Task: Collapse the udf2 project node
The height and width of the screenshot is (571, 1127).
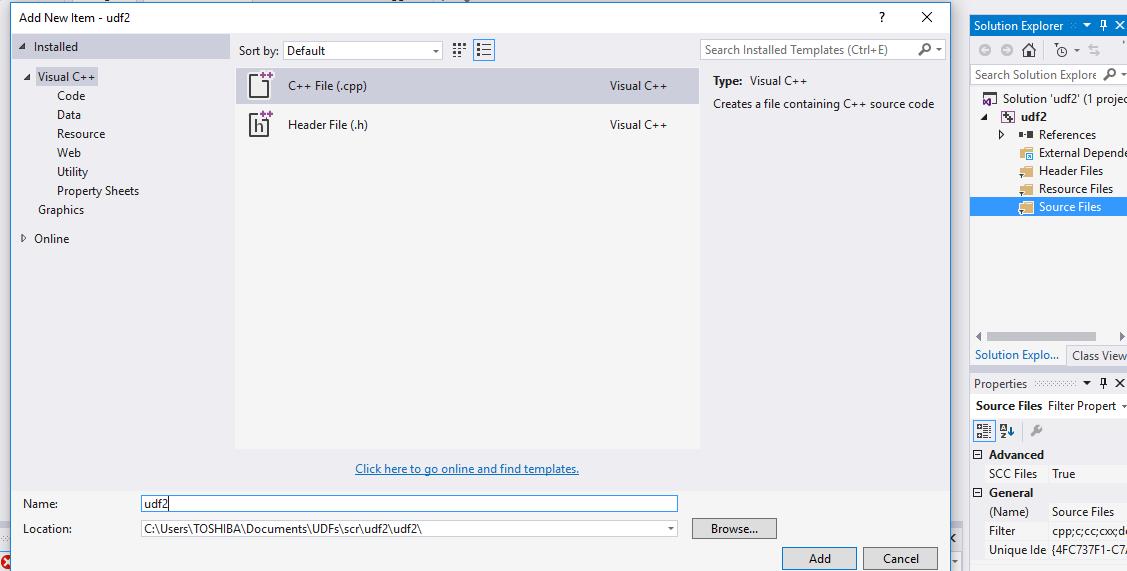Action: point(985,117)
